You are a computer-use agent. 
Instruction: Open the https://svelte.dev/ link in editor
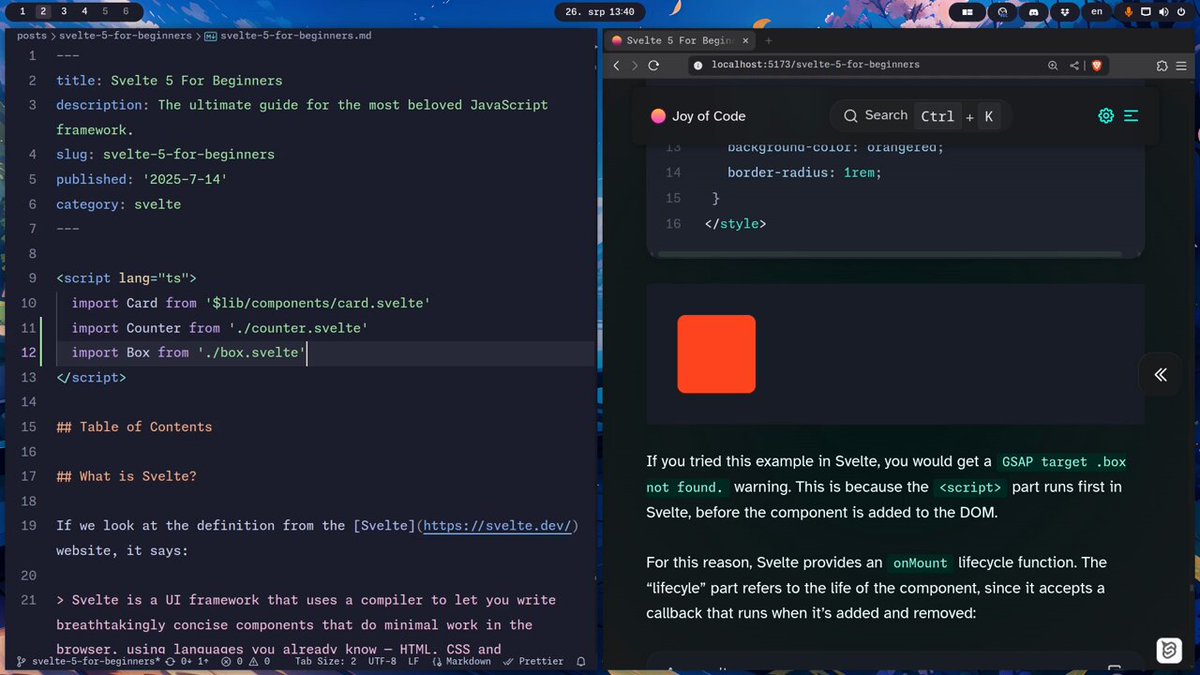(x=496, y=526)
